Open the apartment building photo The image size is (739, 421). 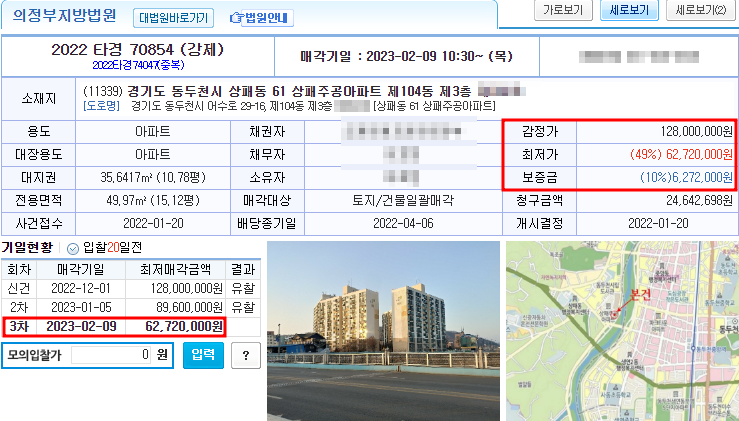pyautogui.click(x=383, y=331)
